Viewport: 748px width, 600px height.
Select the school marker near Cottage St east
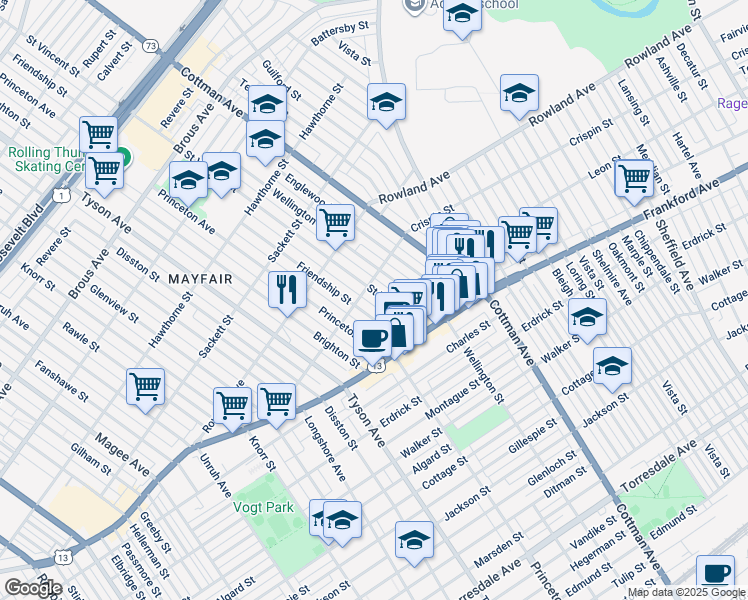point(613,369)
